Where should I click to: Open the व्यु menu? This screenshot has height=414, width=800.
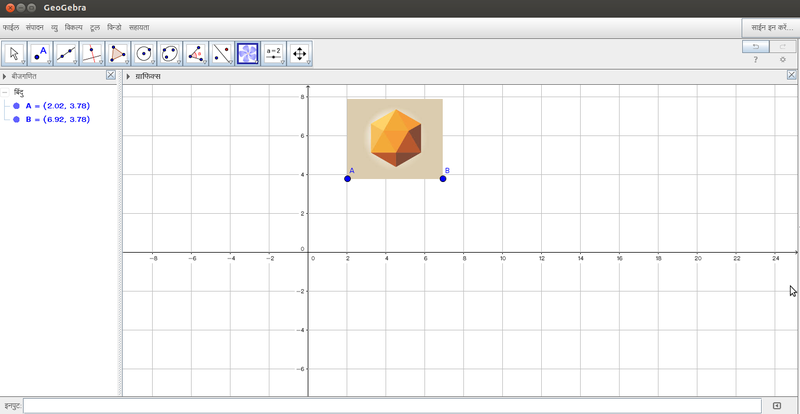55,28
